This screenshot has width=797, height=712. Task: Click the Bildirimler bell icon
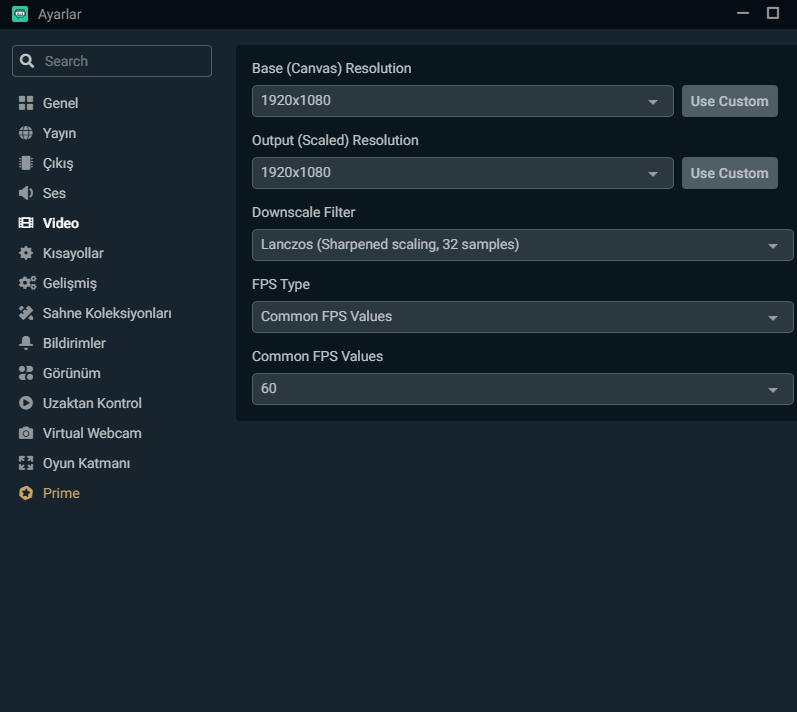click(x=26, y=343)
